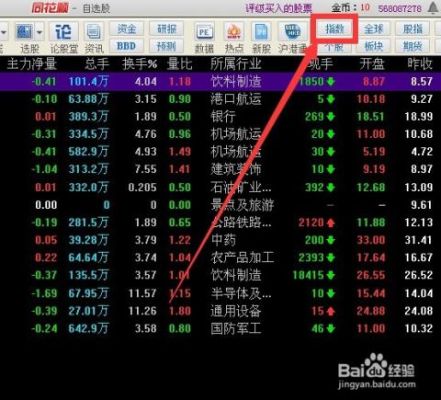Image resolution: width=441 pixels, height=400 pixels.
Task: Click the -1.69 main net volume cell
Action: pyautogui.click(x=44, y=293)
